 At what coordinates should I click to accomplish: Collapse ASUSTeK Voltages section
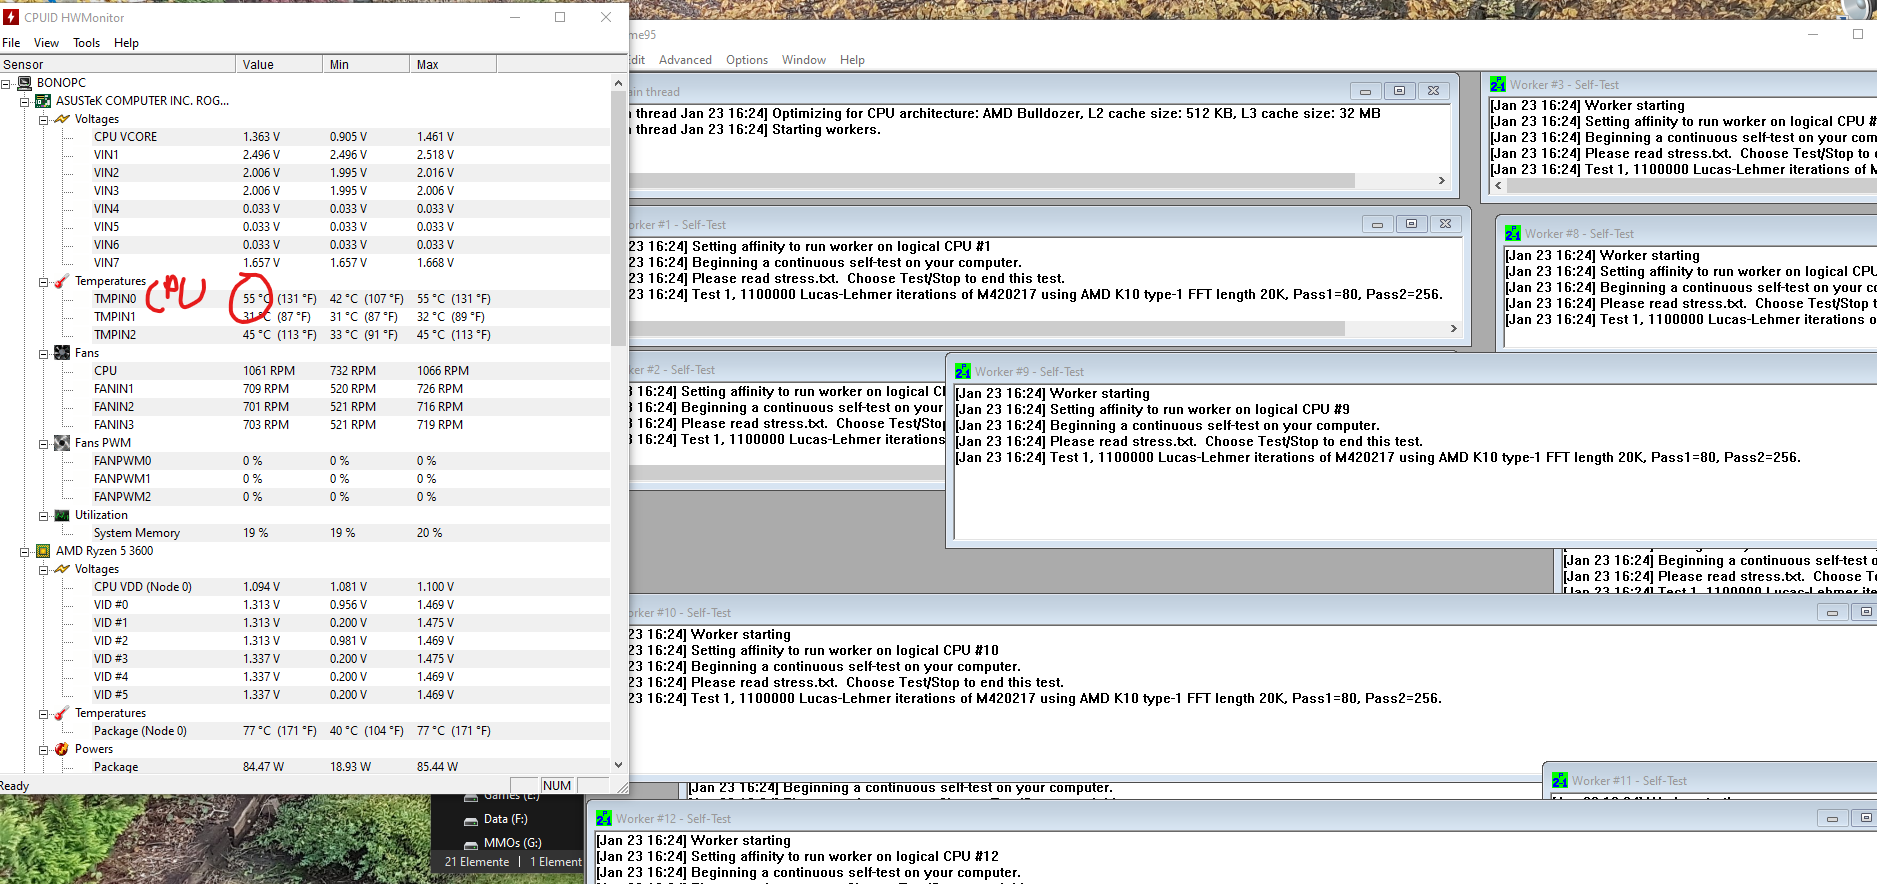pos(43,119)
